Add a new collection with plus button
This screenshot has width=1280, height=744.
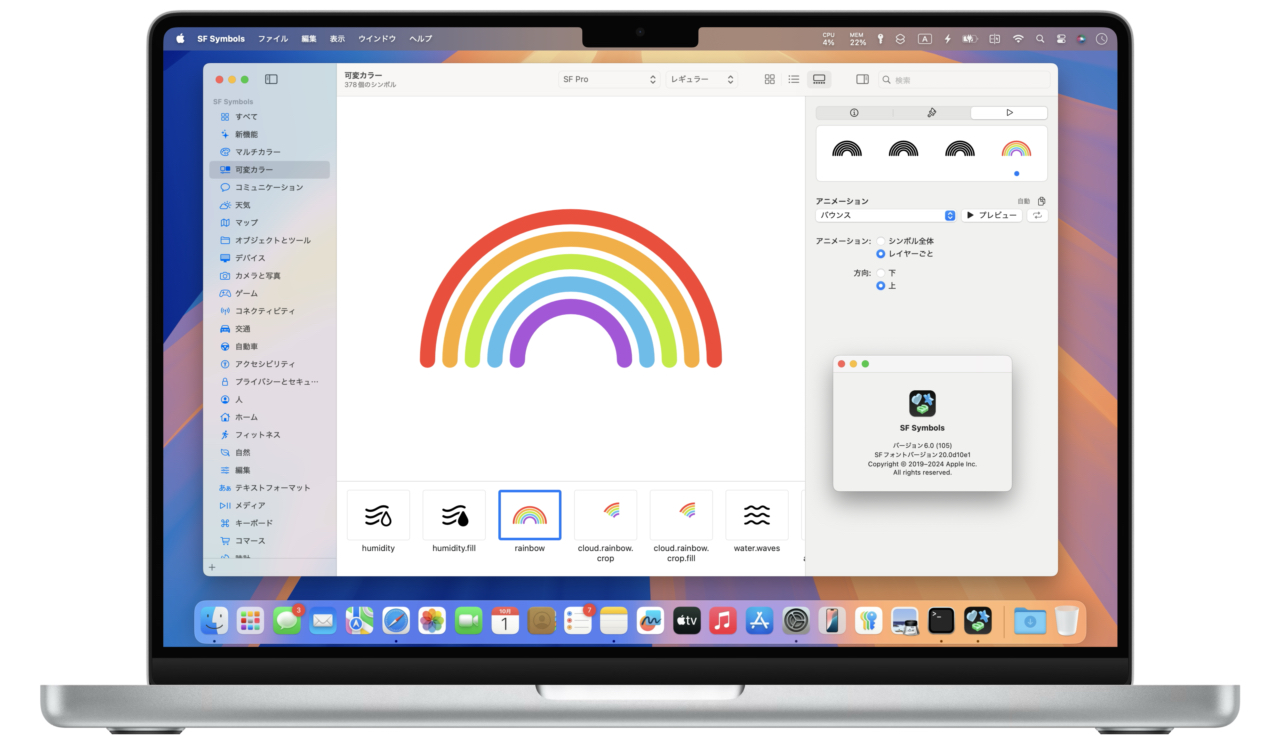coord(212,567)
